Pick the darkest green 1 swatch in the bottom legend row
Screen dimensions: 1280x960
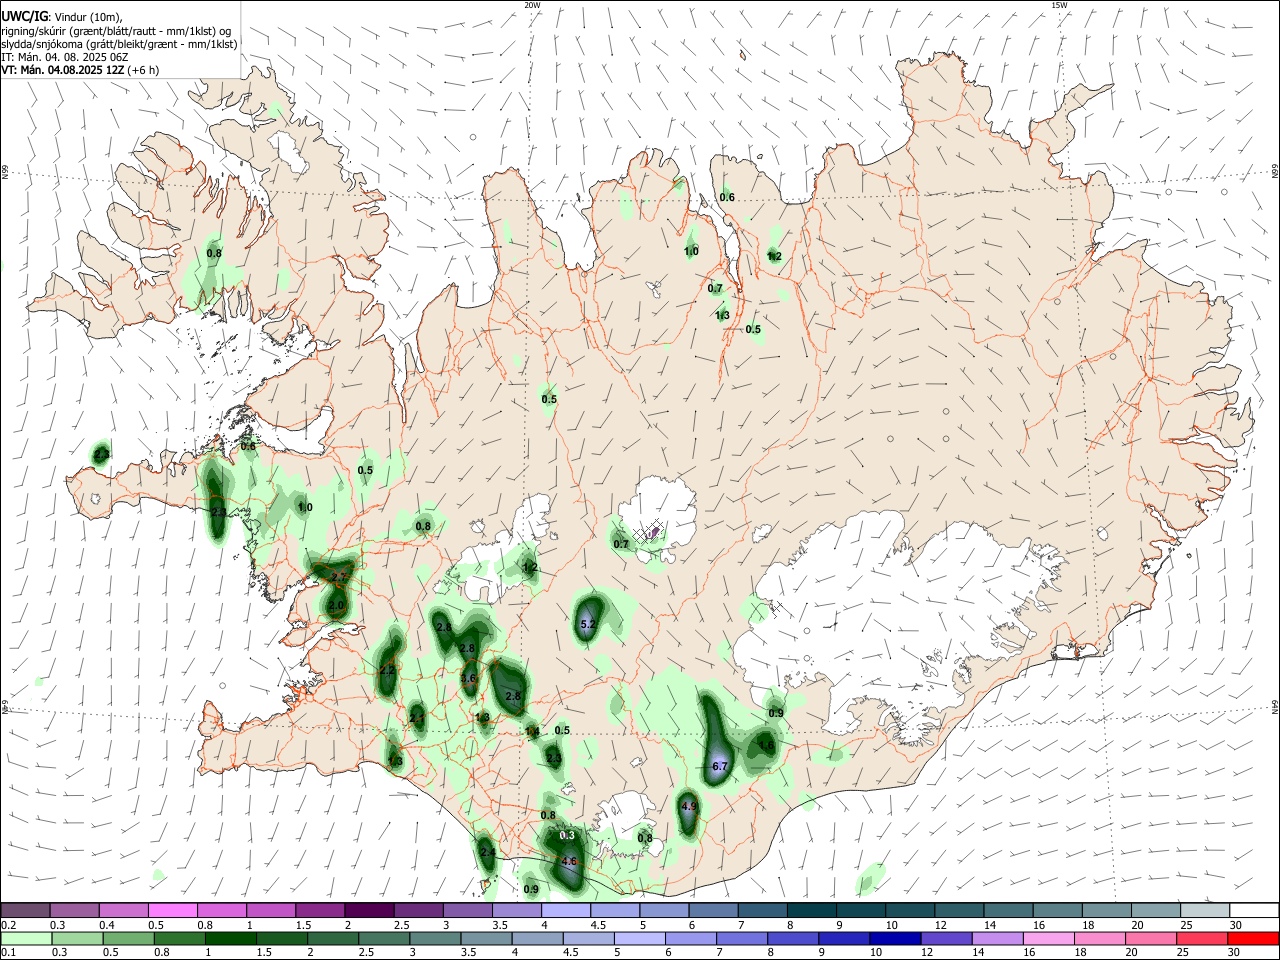230,939
